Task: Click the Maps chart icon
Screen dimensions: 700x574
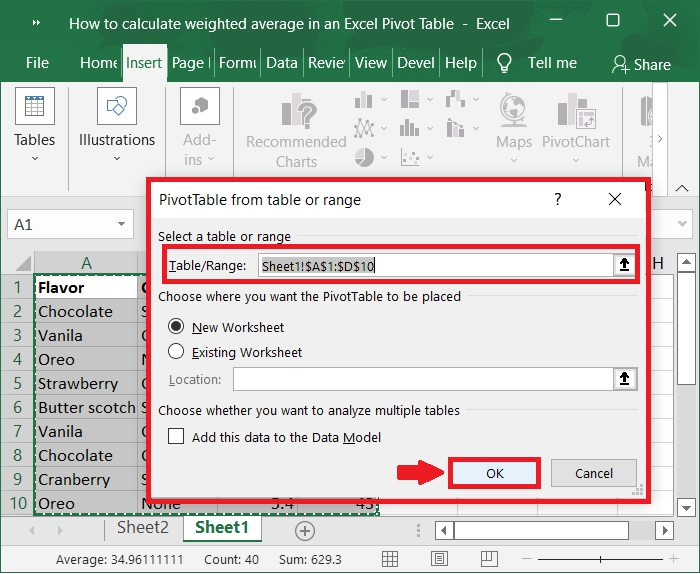Action: click(x=513, y=110)
